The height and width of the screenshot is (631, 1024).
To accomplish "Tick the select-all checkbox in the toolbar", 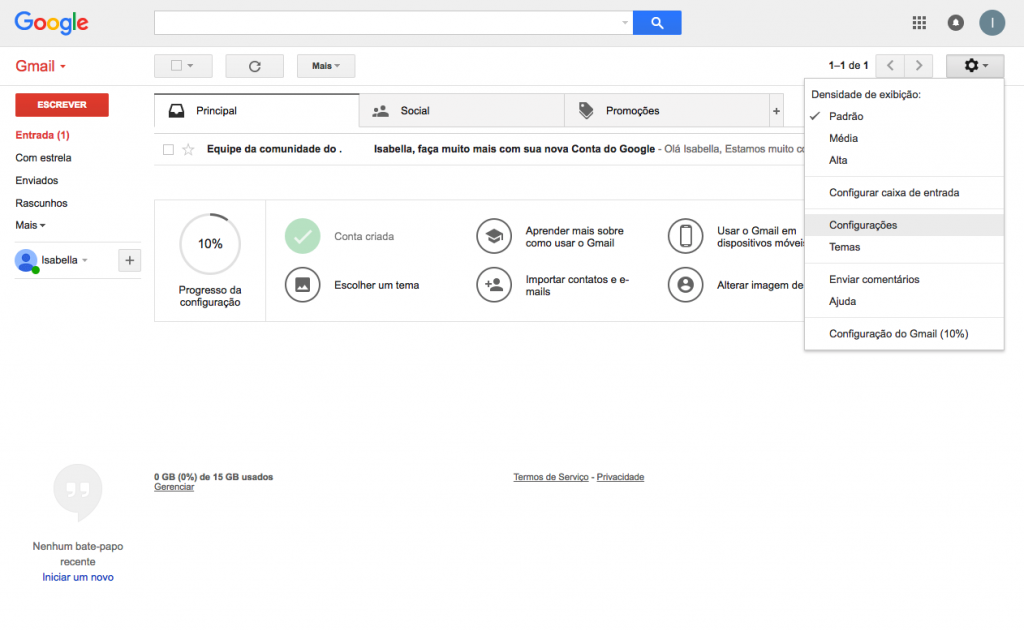I will pos(176,65).
